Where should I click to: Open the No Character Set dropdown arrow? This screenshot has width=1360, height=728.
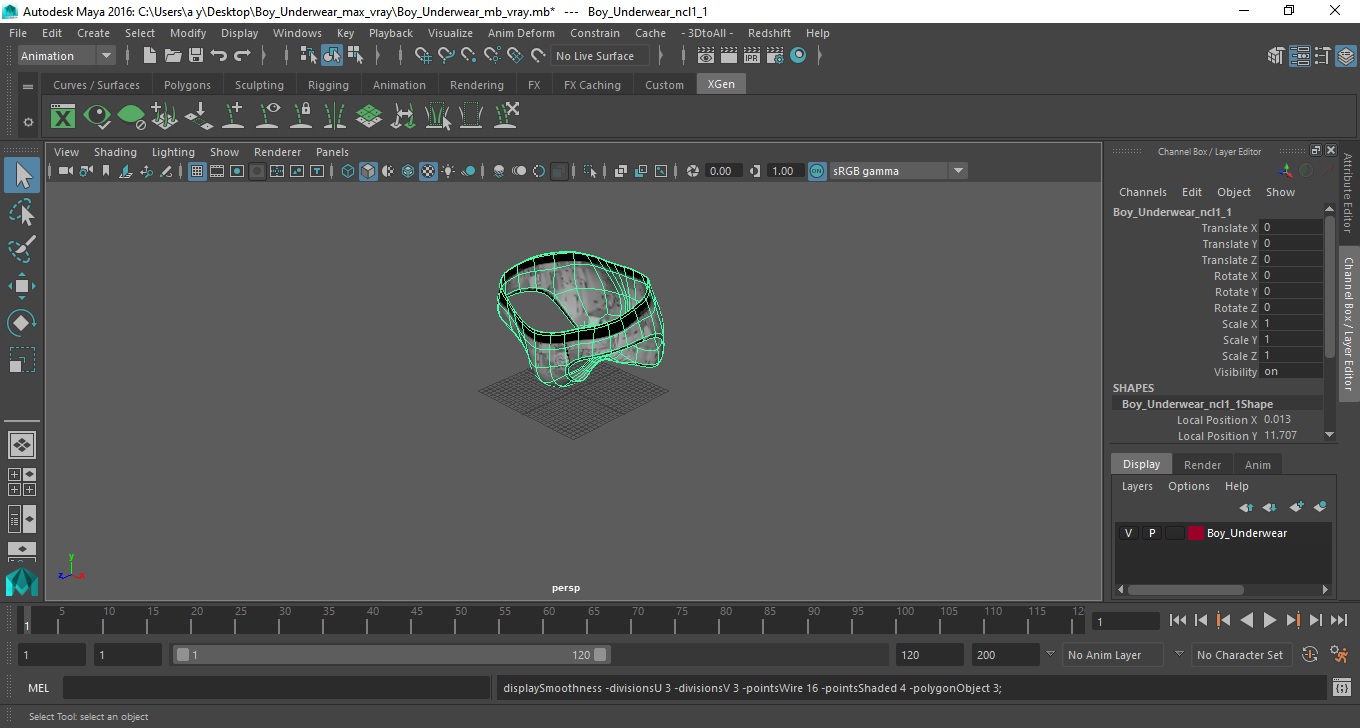(1179, 655)
